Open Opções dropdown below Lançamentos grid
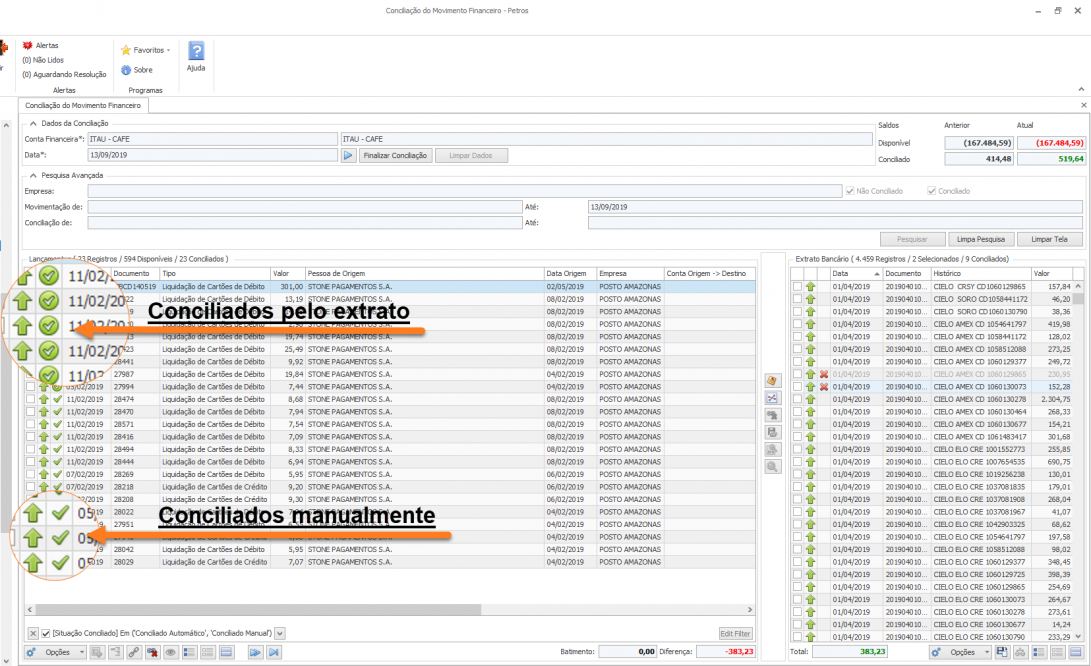The image size is (1091, 666). (55, 652)
